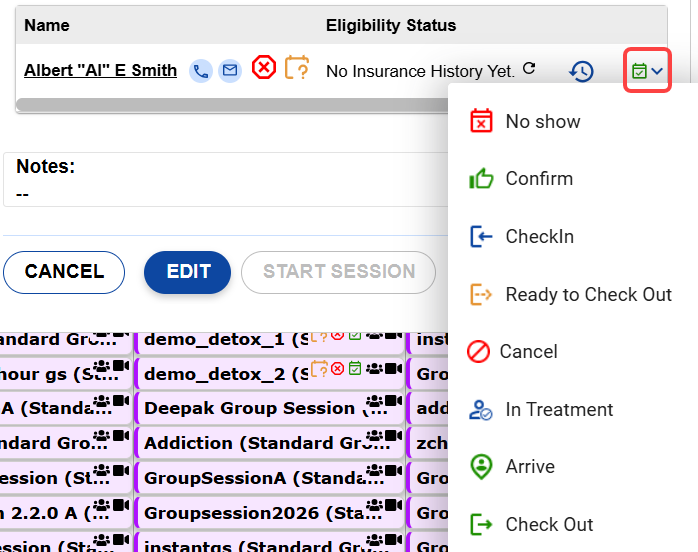Choose Cancel from status dropdown list
This screenshot has width=698, height=552.
[x=528, y=351]
